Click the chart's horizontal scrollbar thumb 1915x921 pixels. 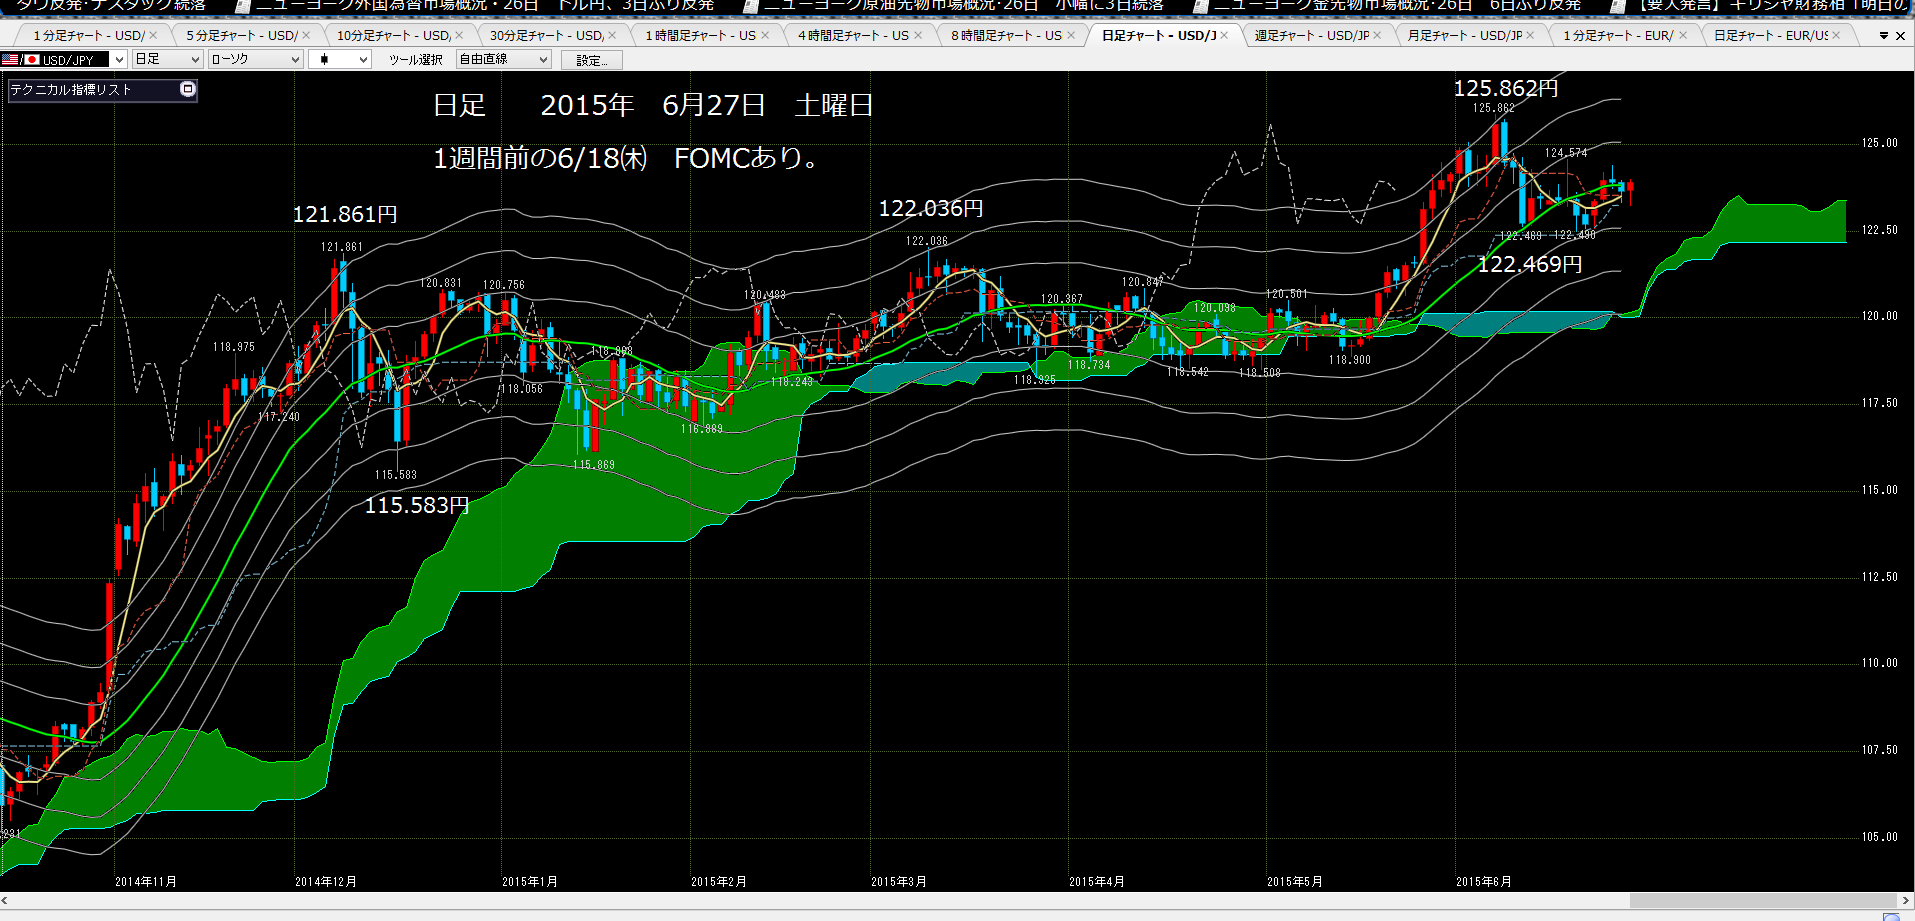[x=1763, y=900]
